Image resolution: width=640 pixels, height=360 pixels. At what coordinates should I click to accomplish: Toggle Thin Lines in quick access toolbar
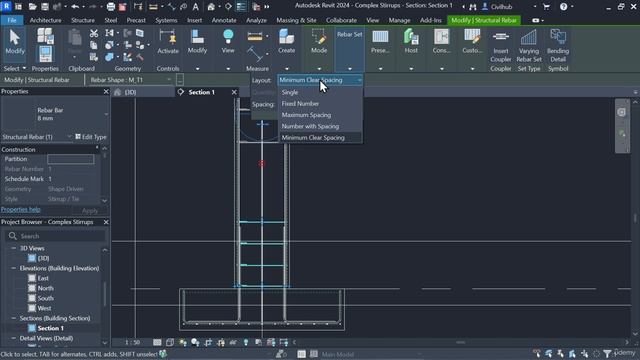[241, 7]
